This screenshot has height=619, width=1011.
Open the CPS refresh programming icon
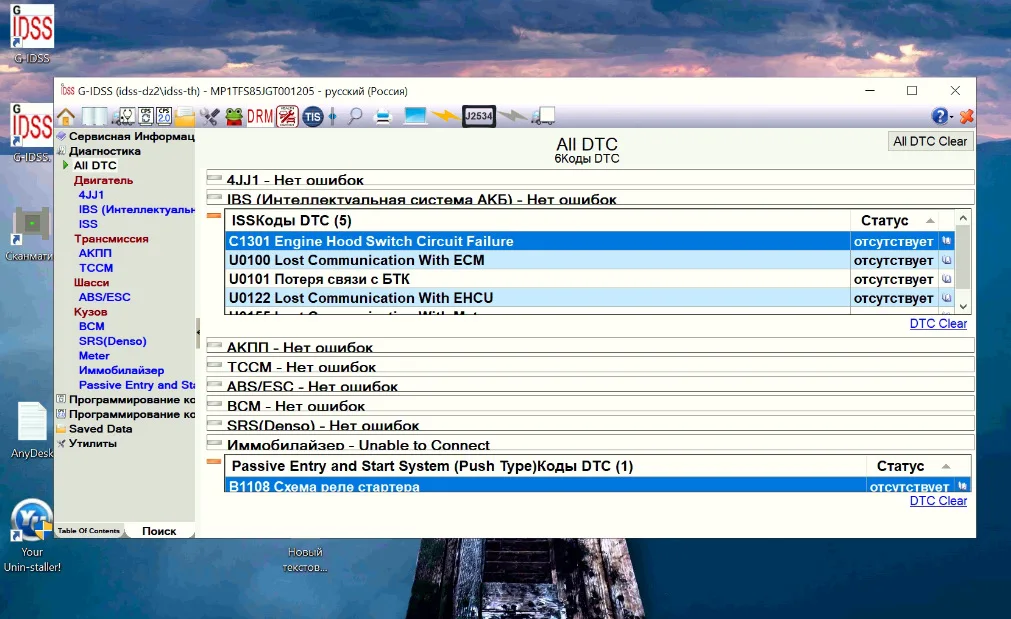146,116
